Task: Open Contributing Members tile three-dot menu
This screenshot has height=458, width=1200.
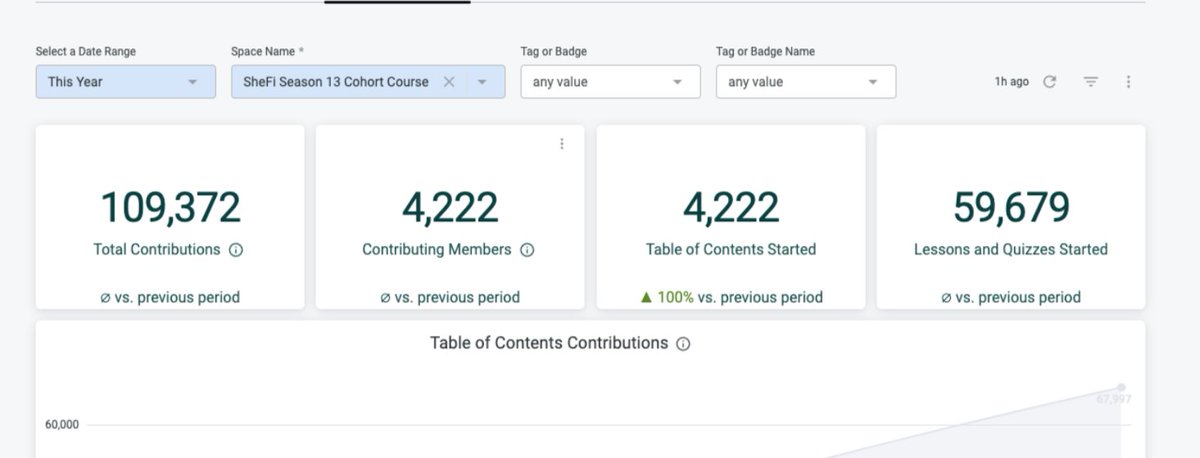Action: [x=562, y=144]
